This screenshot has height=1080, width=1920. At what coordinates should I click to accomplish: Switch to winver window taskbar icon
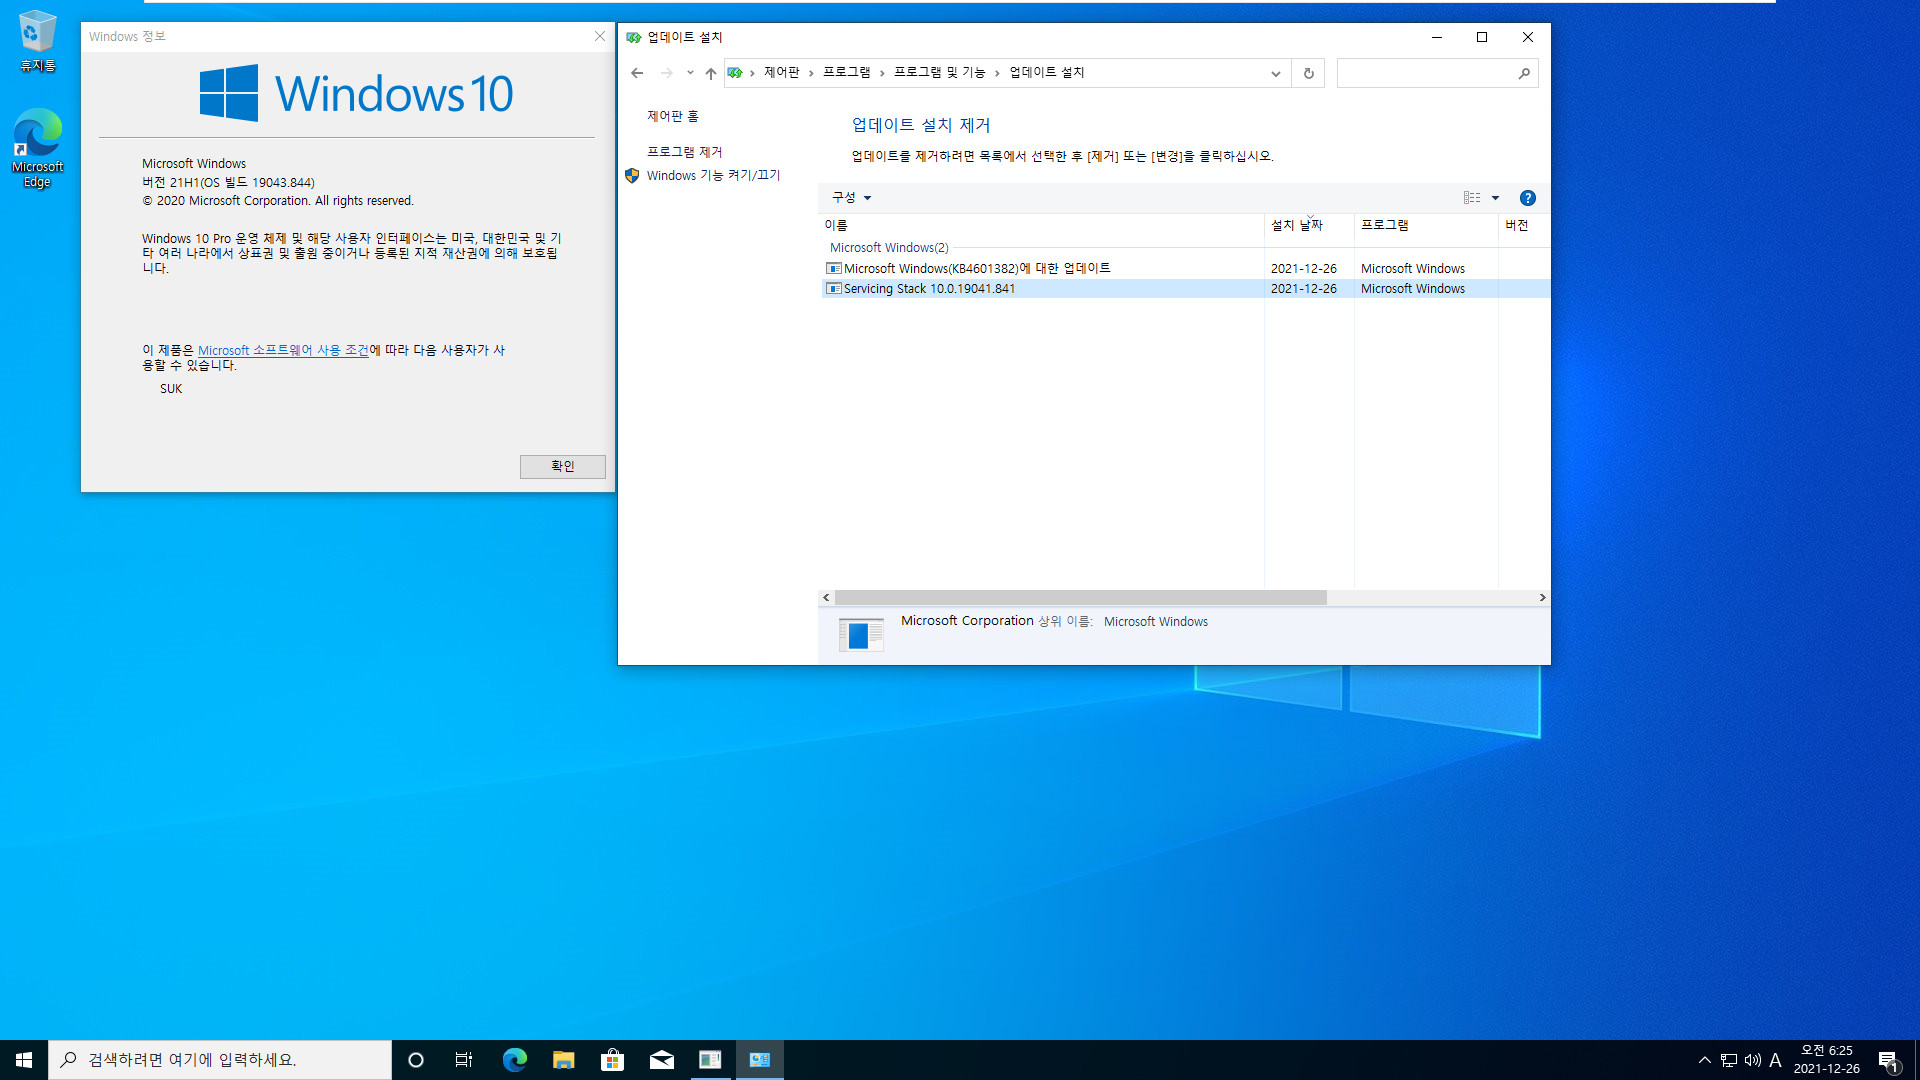point(710,1060)
